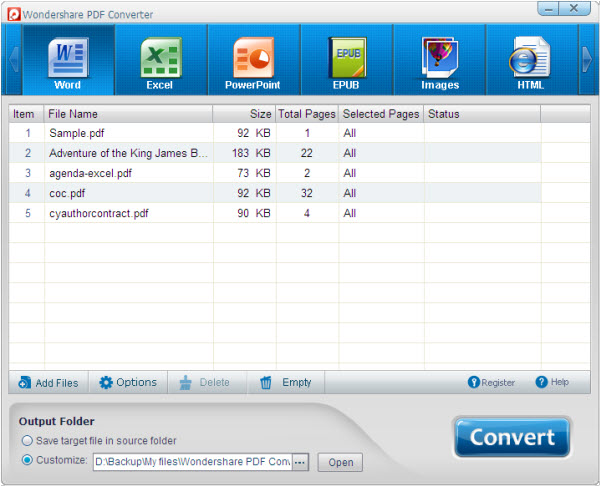Select the EPUB output format
Screen dimensions: 600x486
346,60
